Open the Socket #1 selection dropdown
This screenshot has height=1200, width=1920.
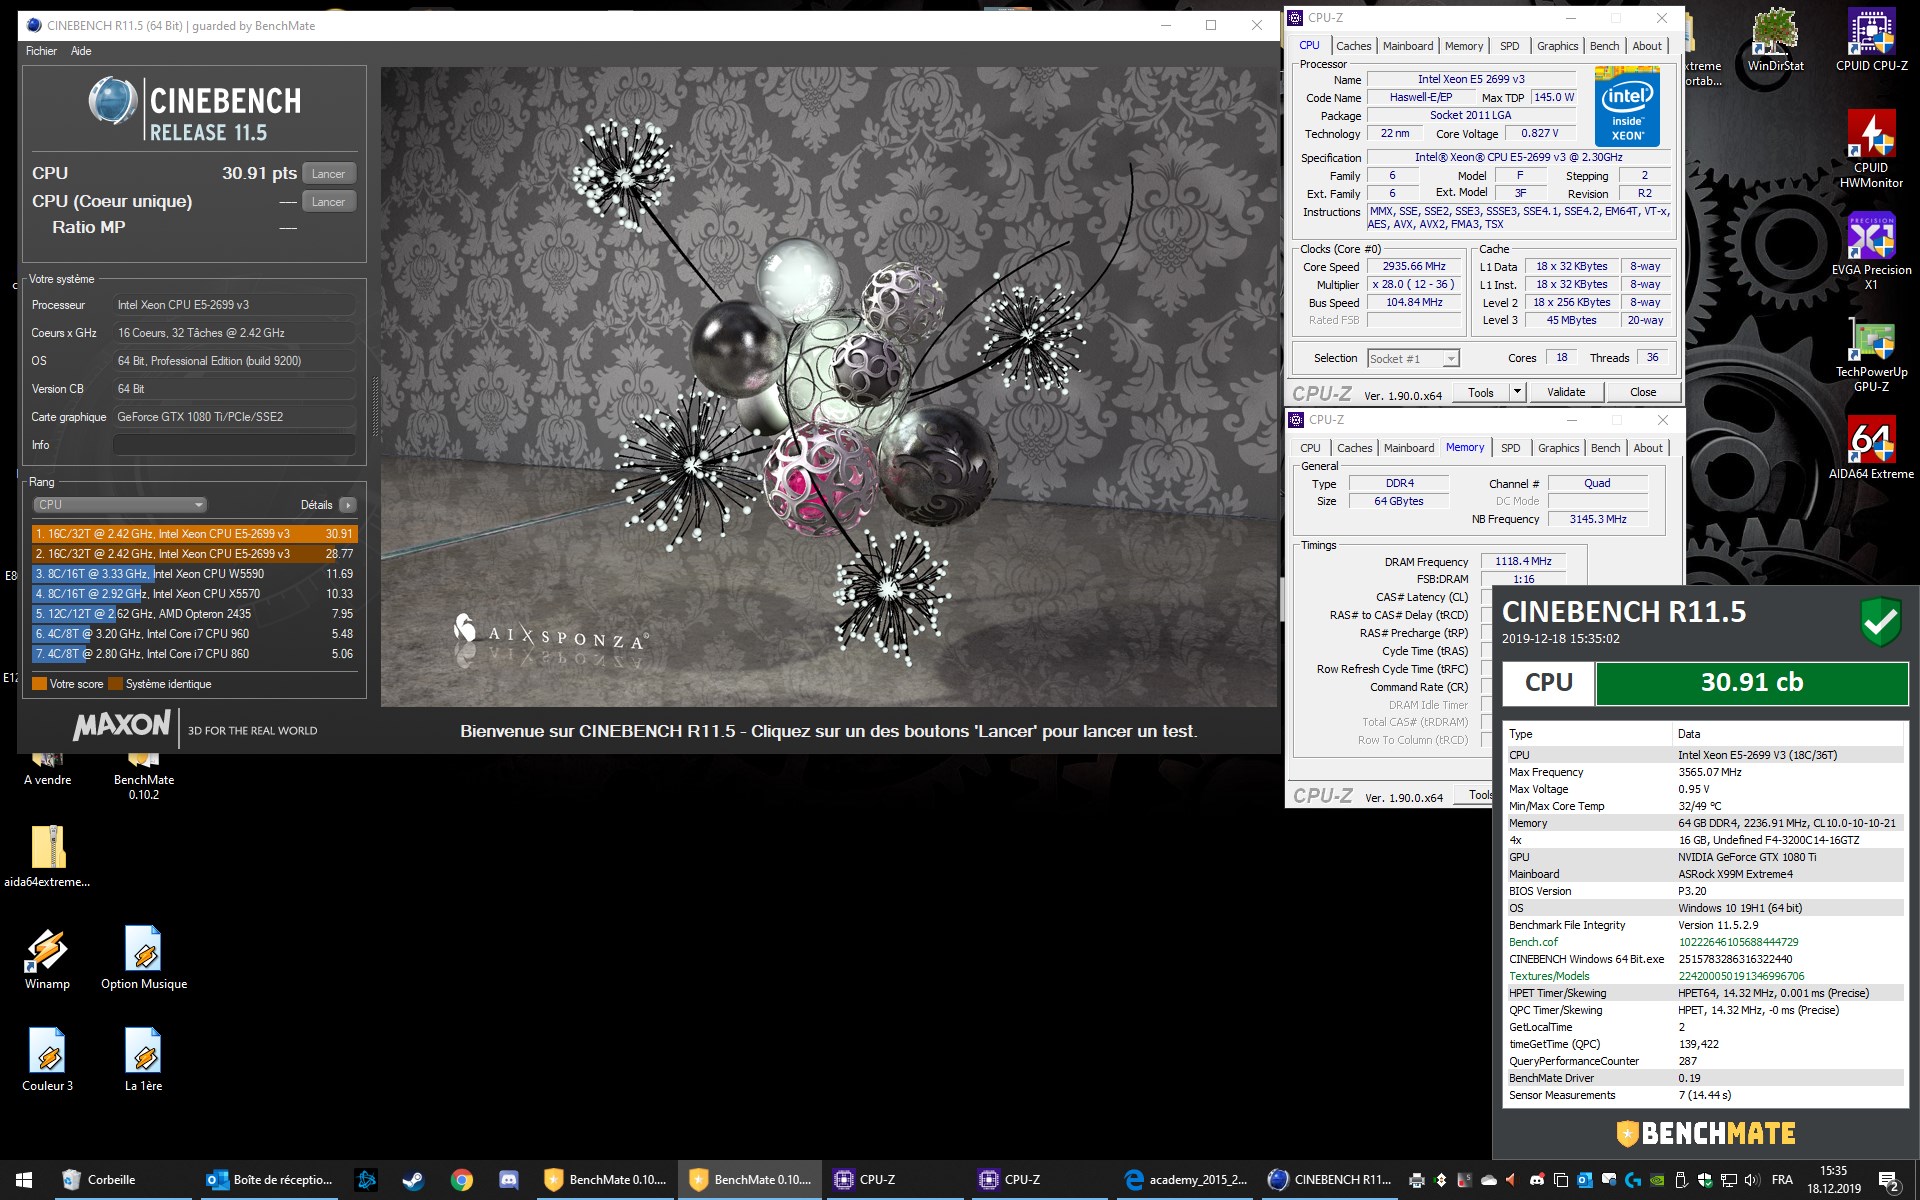coord(1413,358)
